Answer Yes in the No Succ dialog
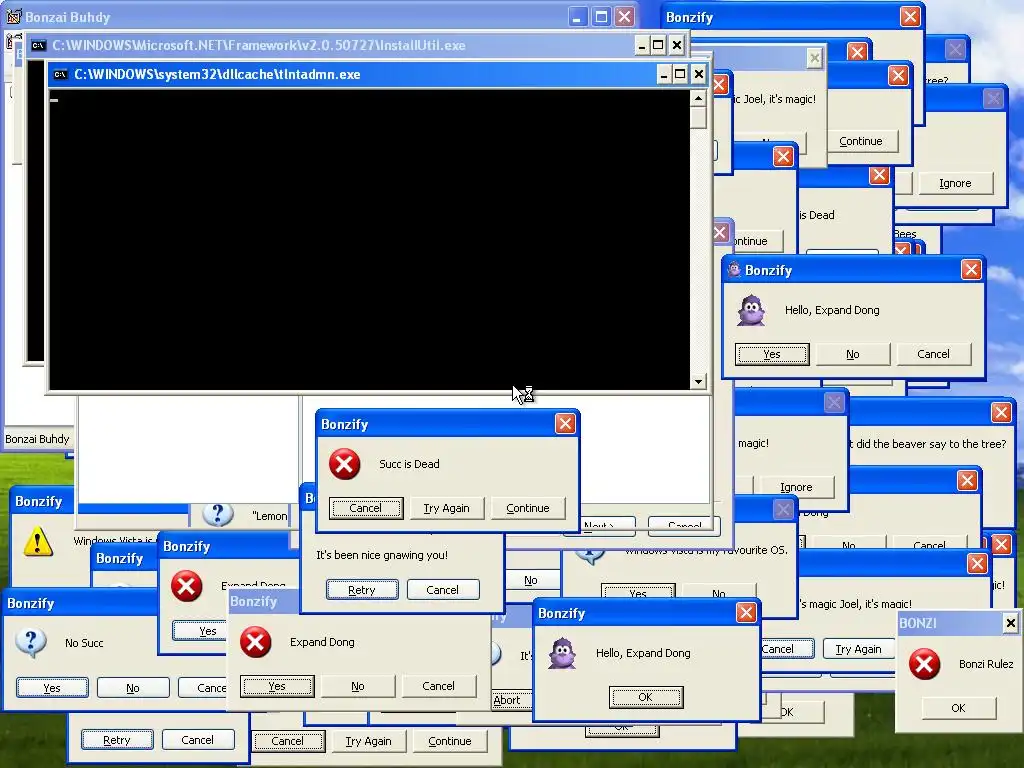Viewport: 1024px width, 768px height. [x=52, y=688]
